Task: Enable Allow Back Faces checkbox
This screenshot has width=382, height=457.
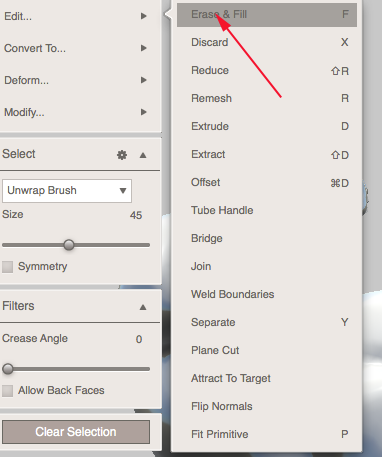Action: coord(8,391)
